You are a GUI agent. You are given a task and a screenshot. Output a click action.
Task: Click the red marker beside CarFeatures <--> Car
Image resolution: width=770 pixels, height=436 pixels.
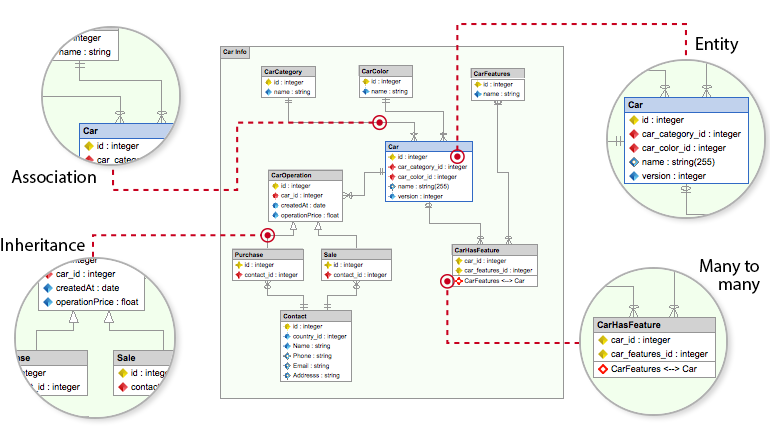click(446, 282)
